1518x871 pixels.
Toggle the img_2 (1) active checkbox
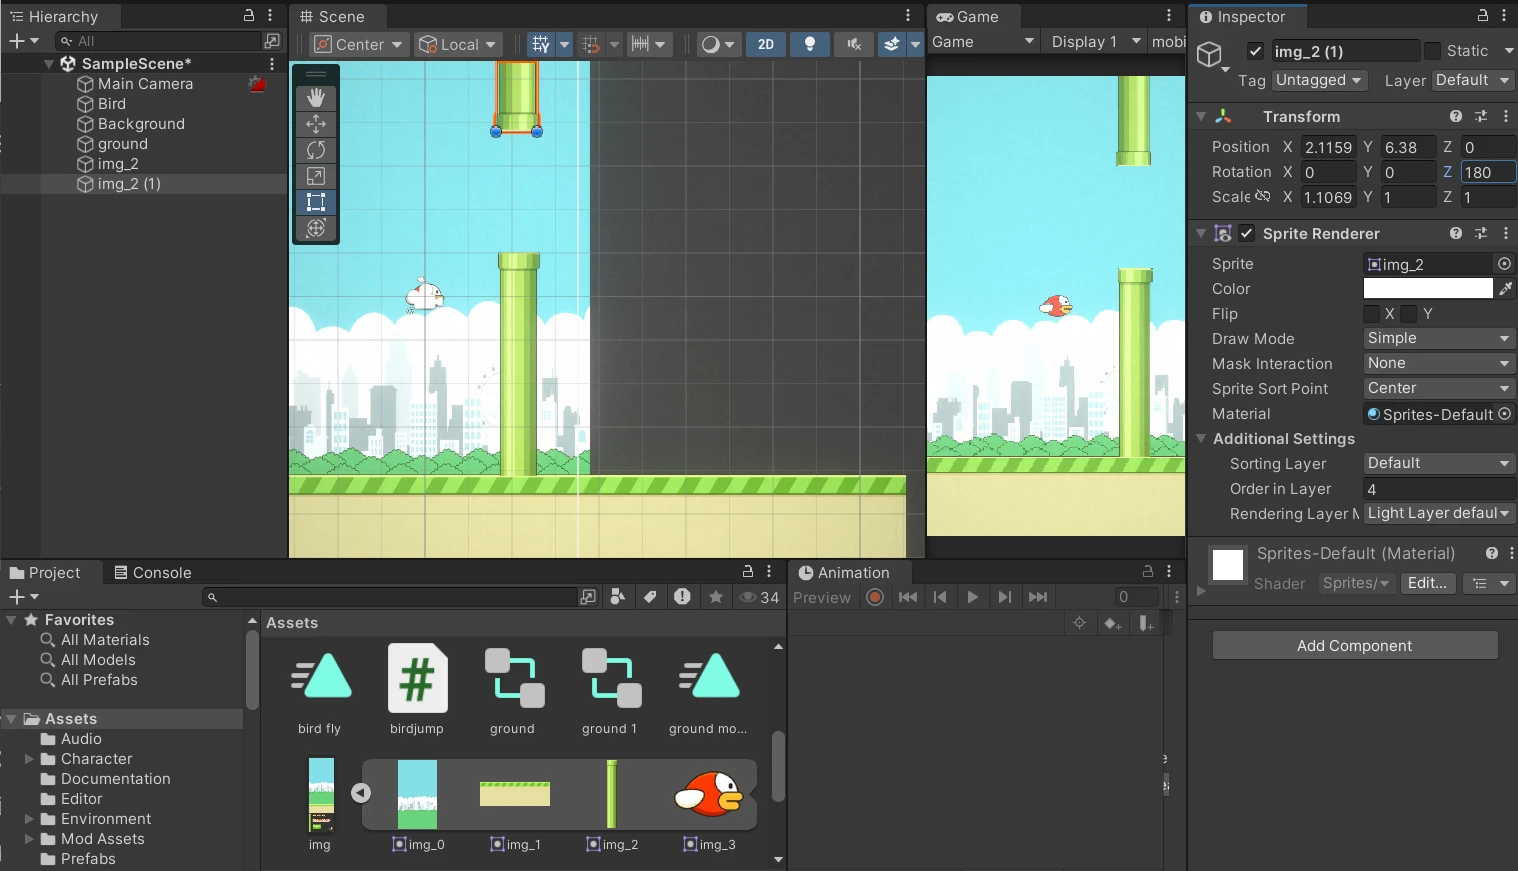[x=1255, y=51]
